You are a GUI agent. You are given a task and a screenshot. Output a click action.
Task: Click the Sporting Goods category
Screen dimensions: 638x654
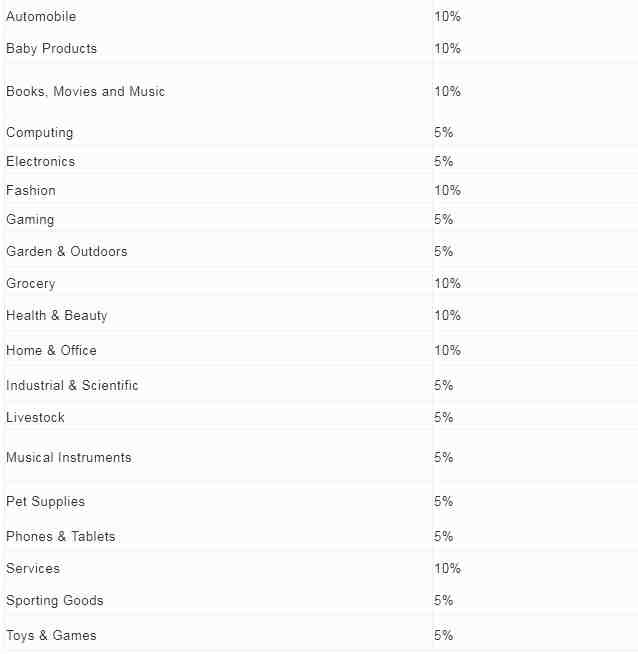pos(55,600)
